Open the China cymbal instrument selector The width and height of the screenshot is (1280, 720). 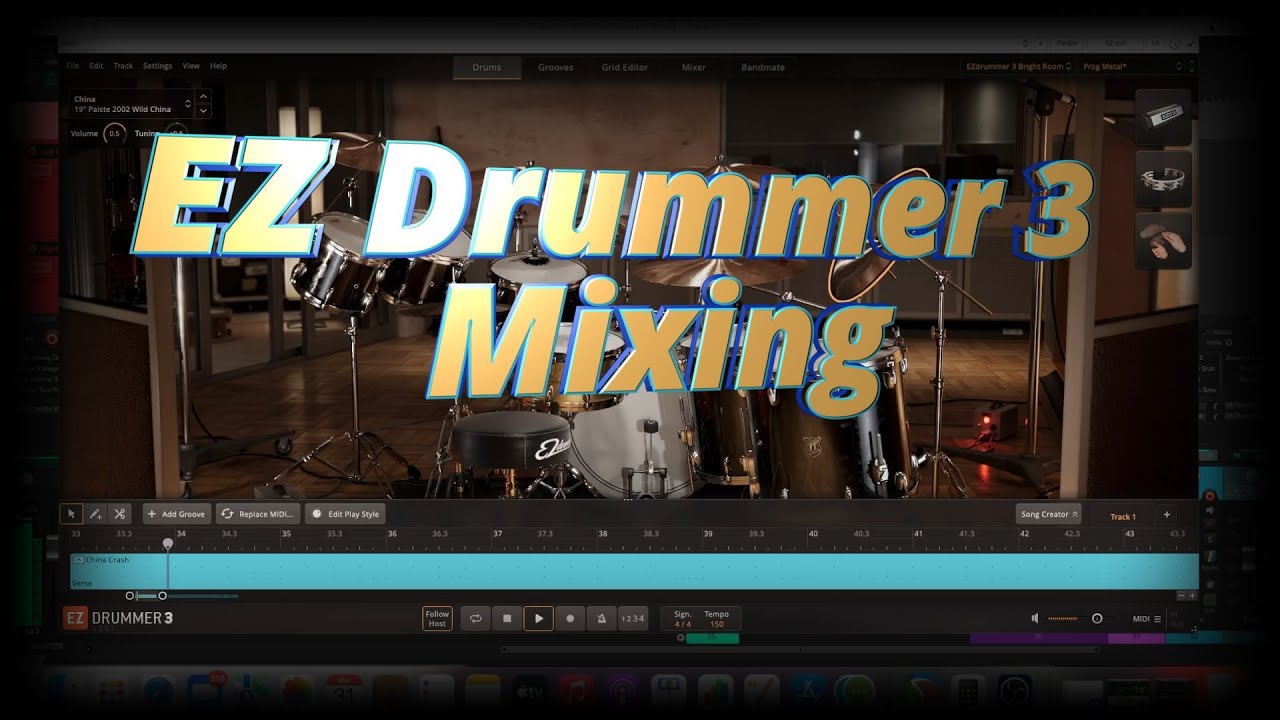pyautogui.click(x=132, y=103)
